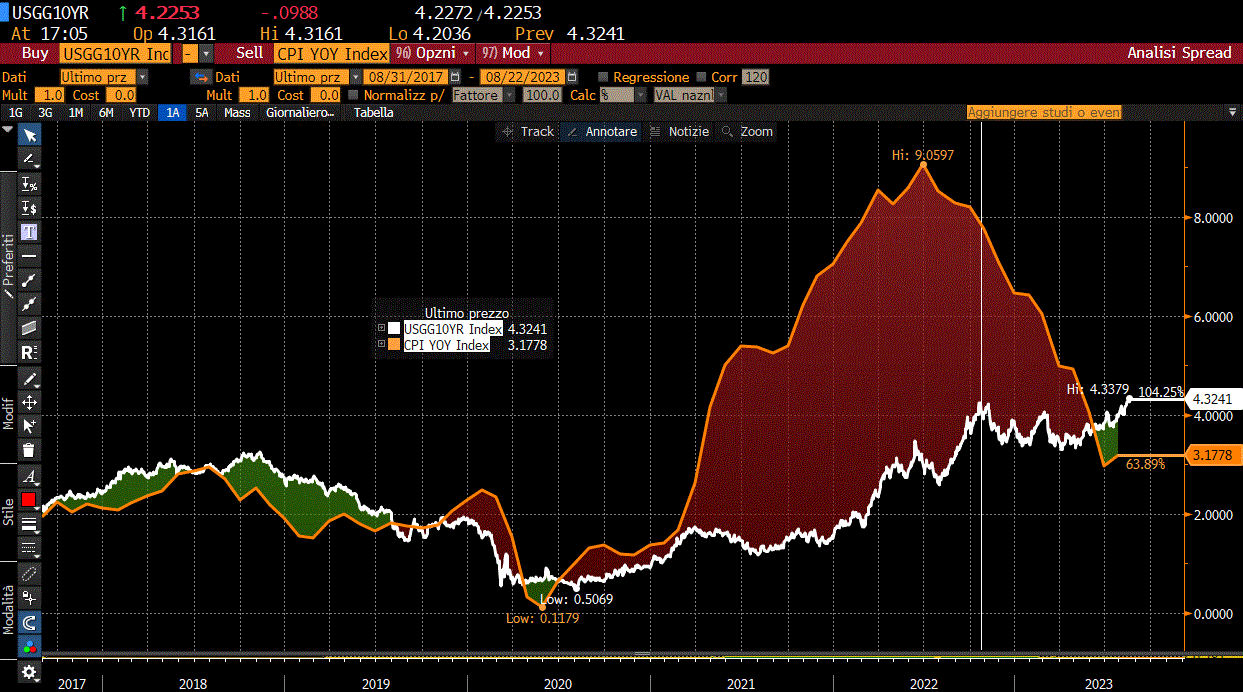Open Notizie news overlay
Image resolution: width=1243 pixels, height=692 pixels.
point(679,131)
